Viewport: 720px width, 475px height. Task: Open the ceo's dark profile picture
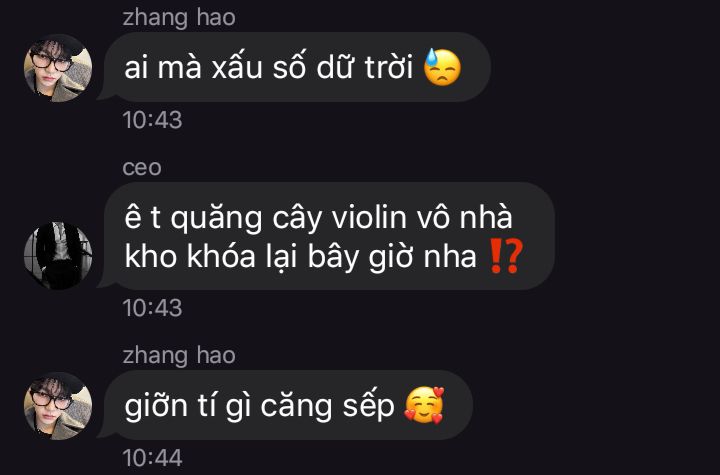pos(58,255)
